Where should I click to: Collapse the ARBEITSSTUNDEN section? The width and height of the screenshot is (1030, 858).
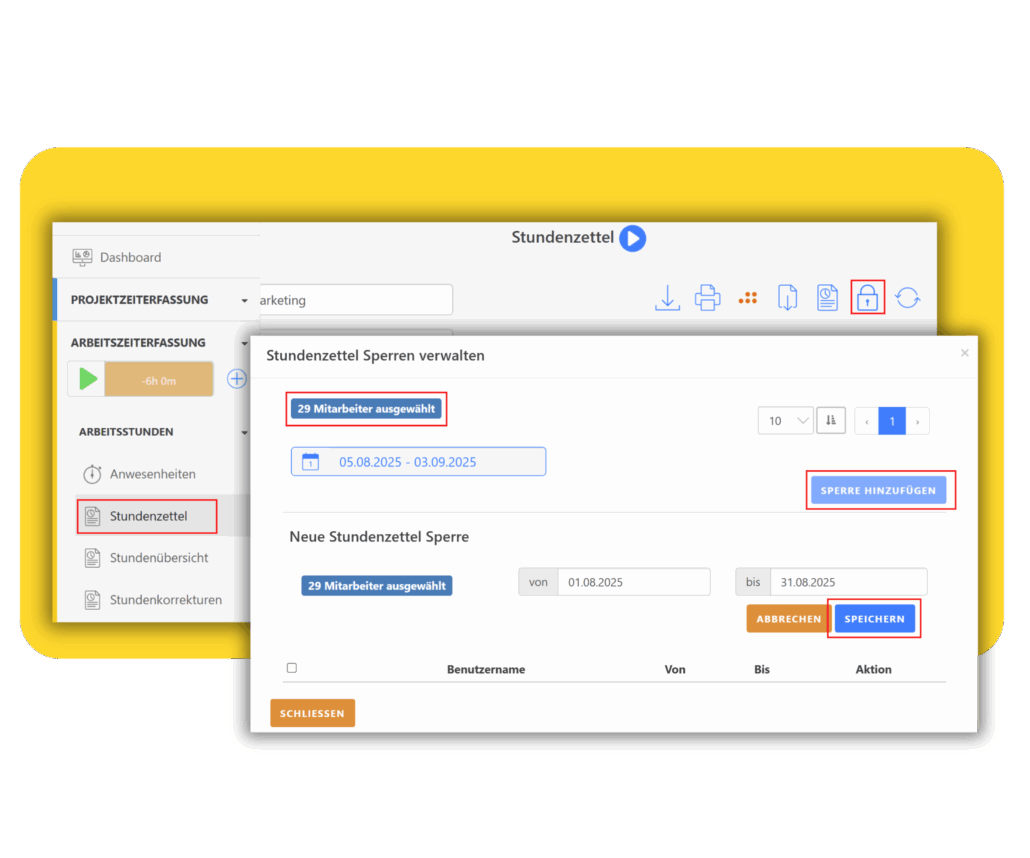click(x=244, y=433)
